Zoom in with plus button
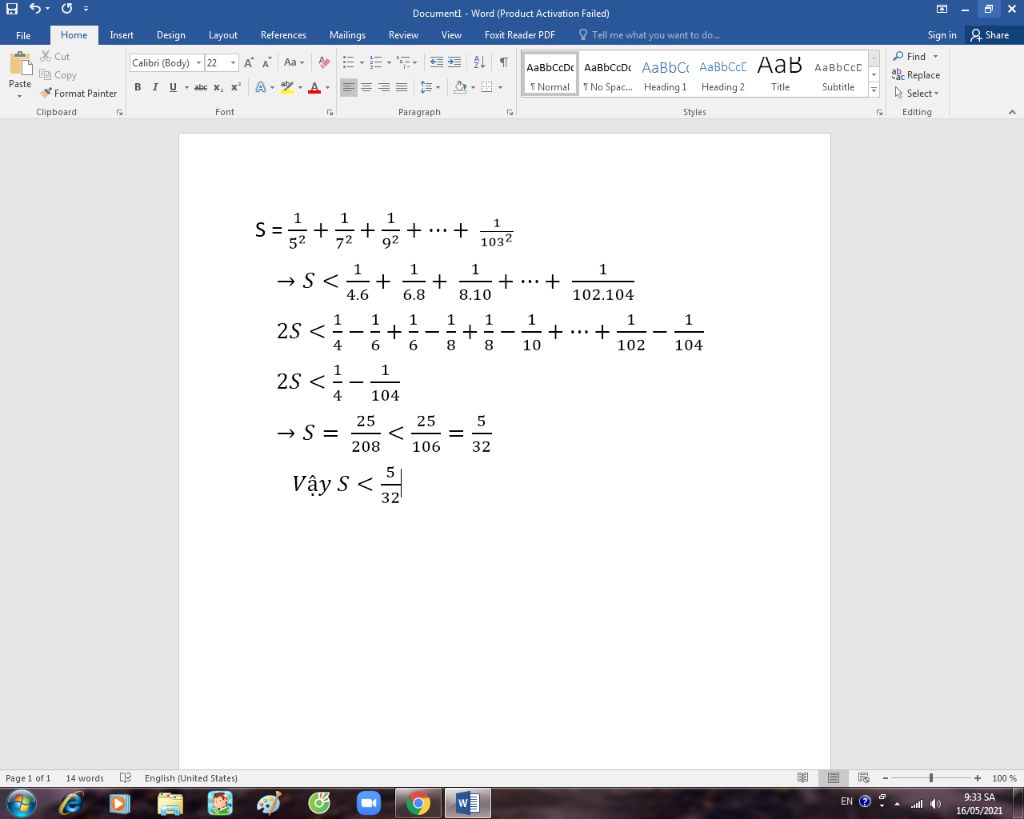The height and width of the screenshot is (819, 1024). click(x=977, y=778)
